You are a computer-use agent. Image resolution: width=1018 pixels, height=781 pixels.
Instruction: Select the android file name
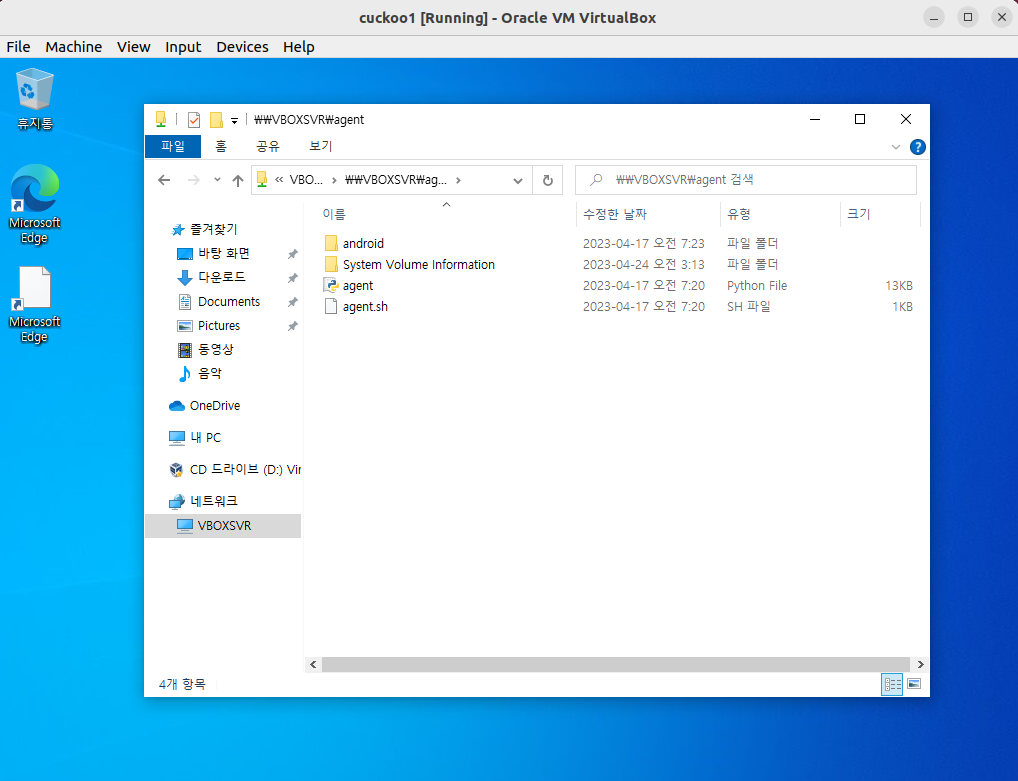(x=363, y=243)
